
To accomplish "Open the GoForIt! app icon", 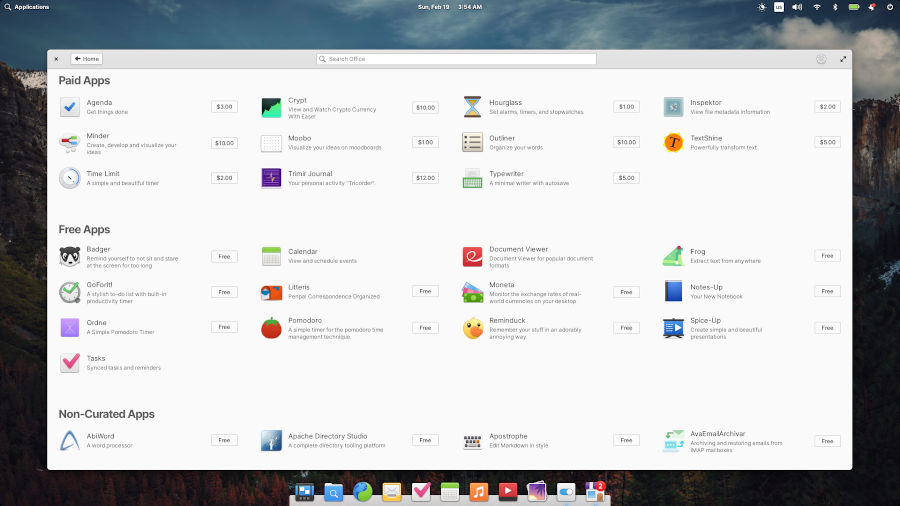I will coord(69,292).
